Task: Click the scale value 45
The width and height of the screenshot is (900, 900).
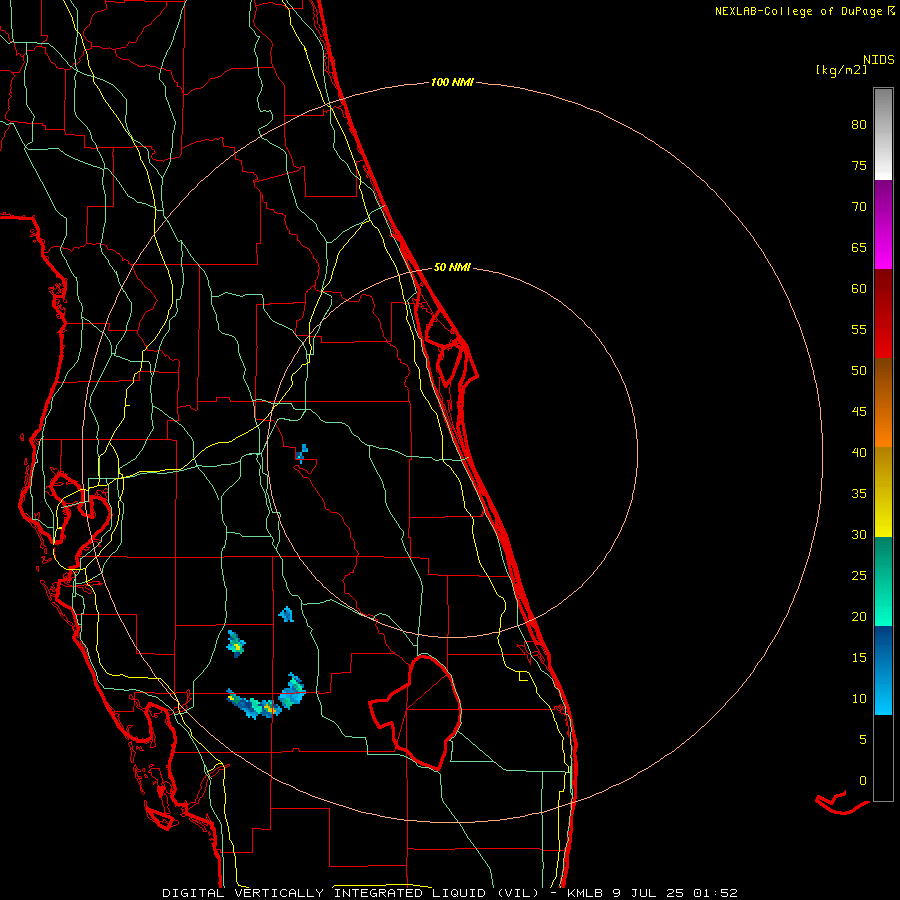Action: click(859, 412)
